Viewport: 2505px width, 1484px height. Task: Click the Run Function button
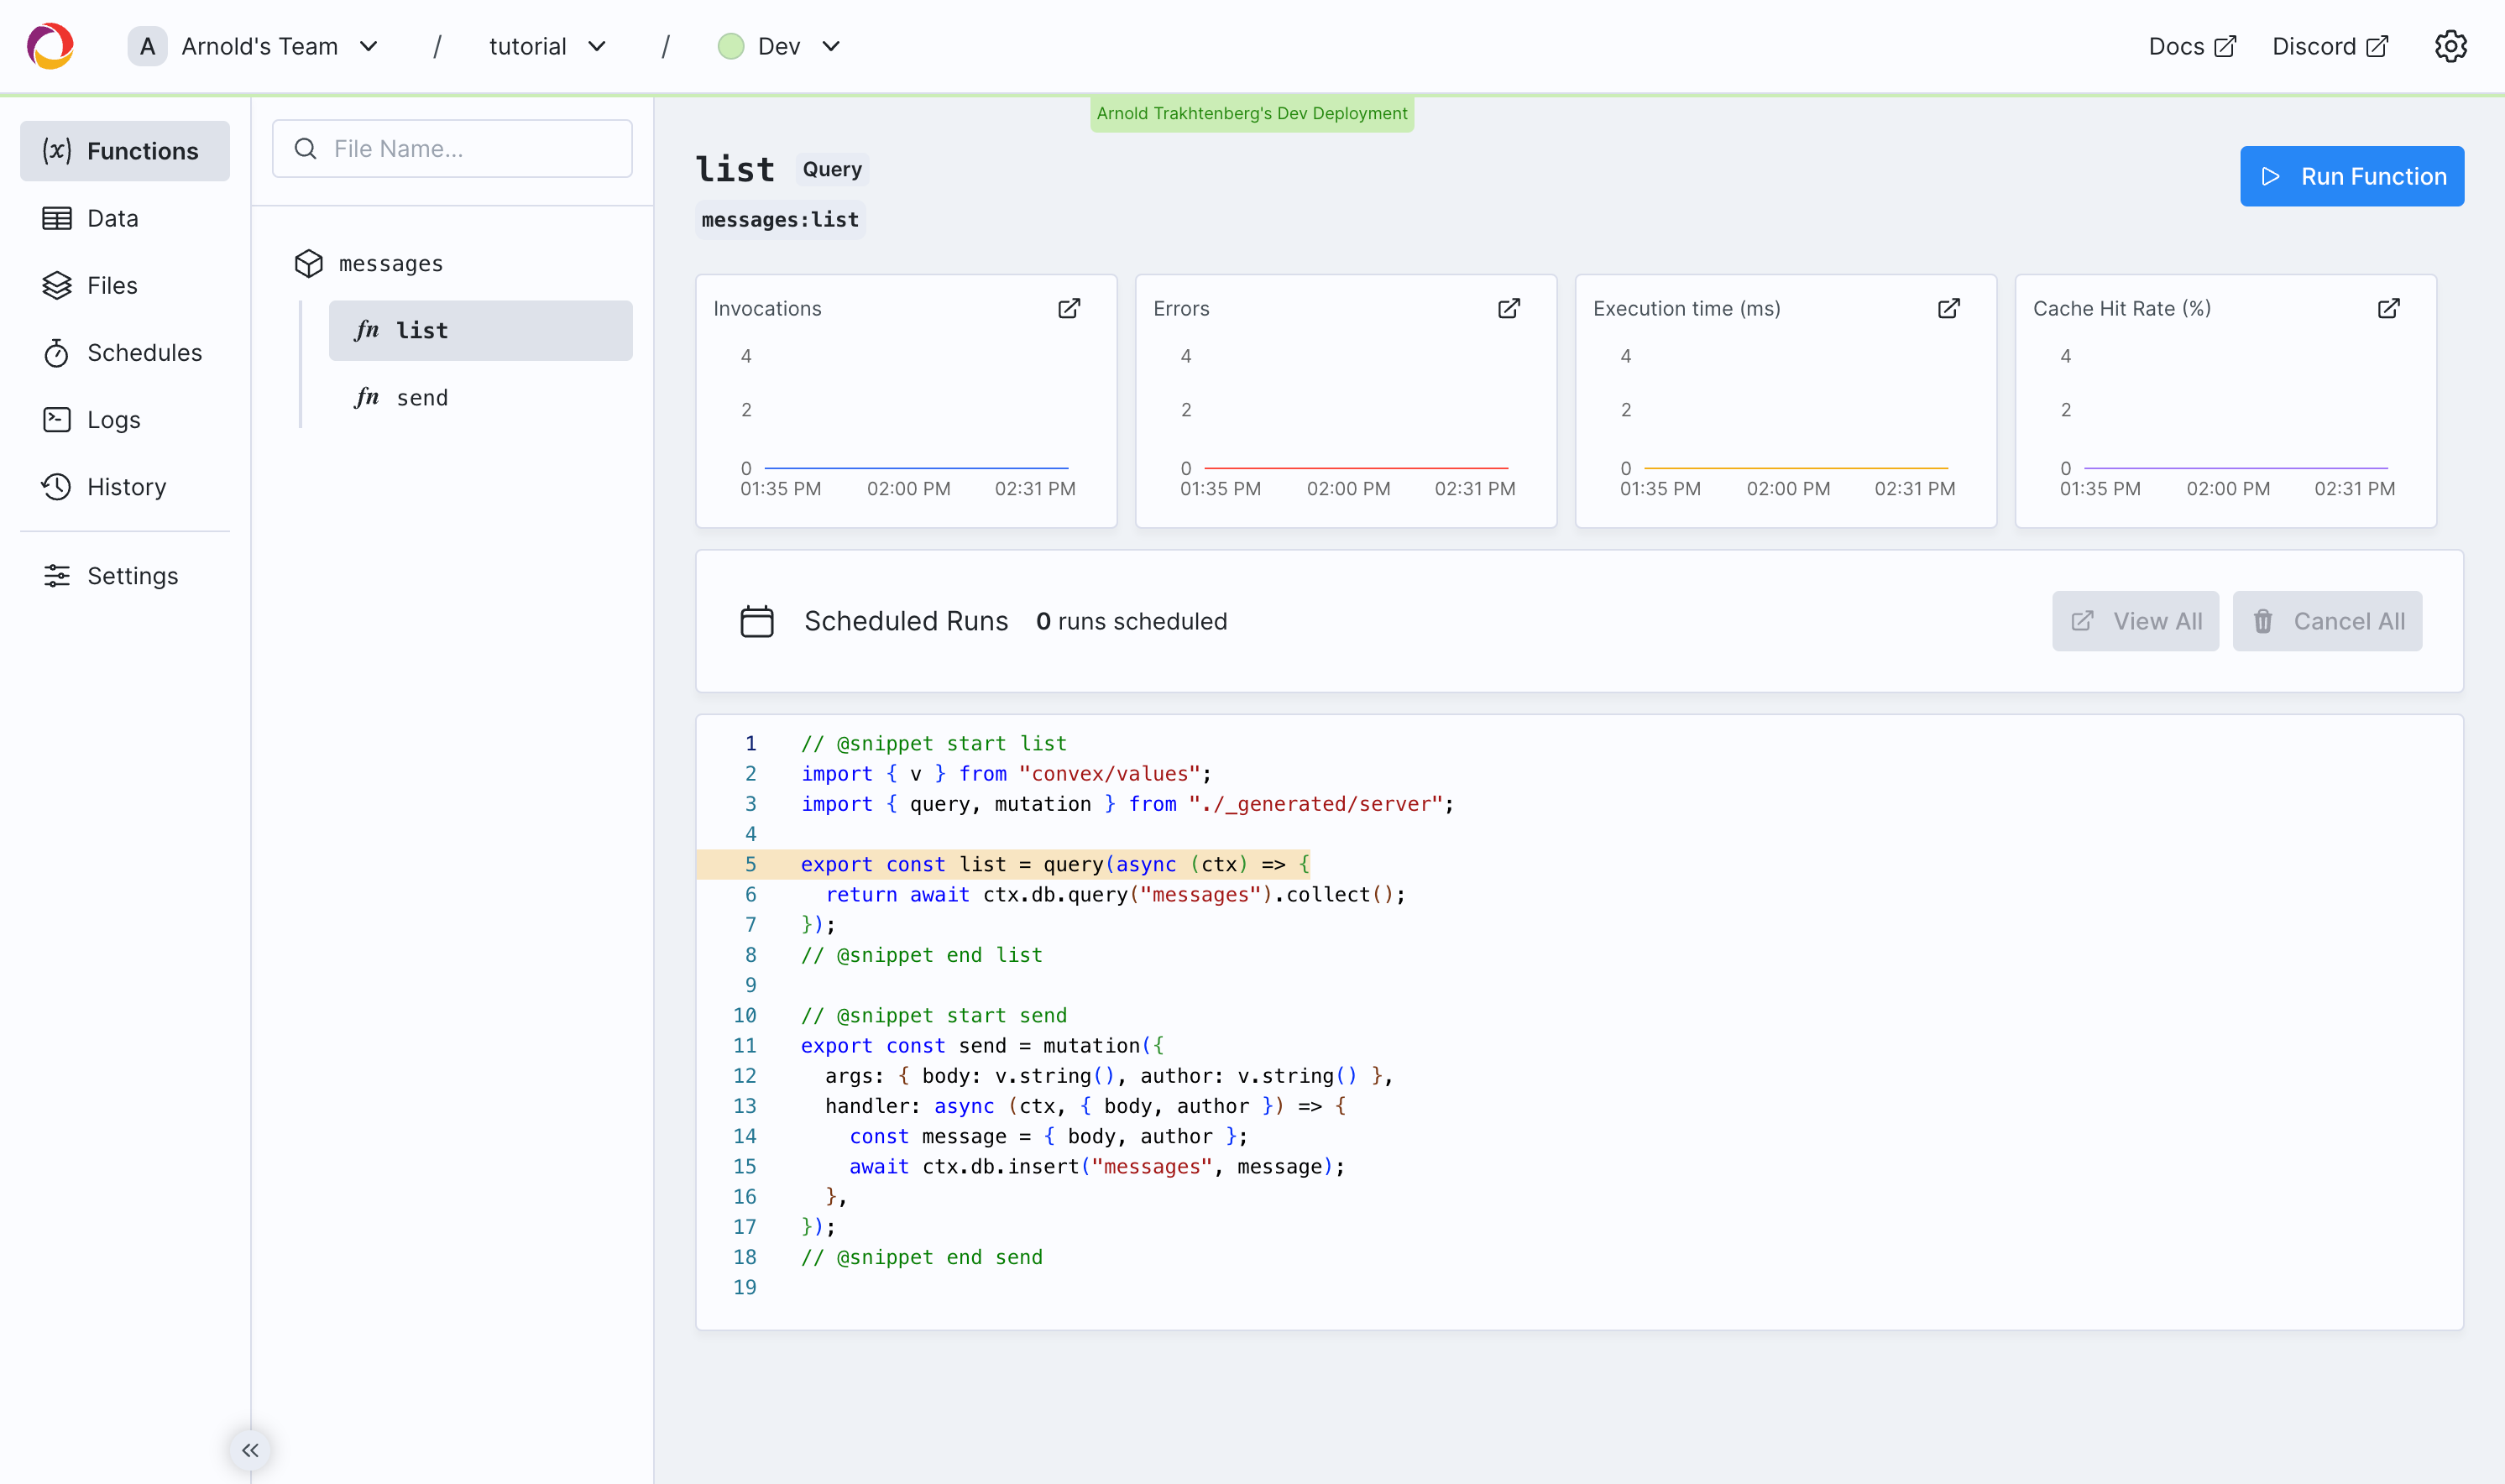coord(2351,176)
